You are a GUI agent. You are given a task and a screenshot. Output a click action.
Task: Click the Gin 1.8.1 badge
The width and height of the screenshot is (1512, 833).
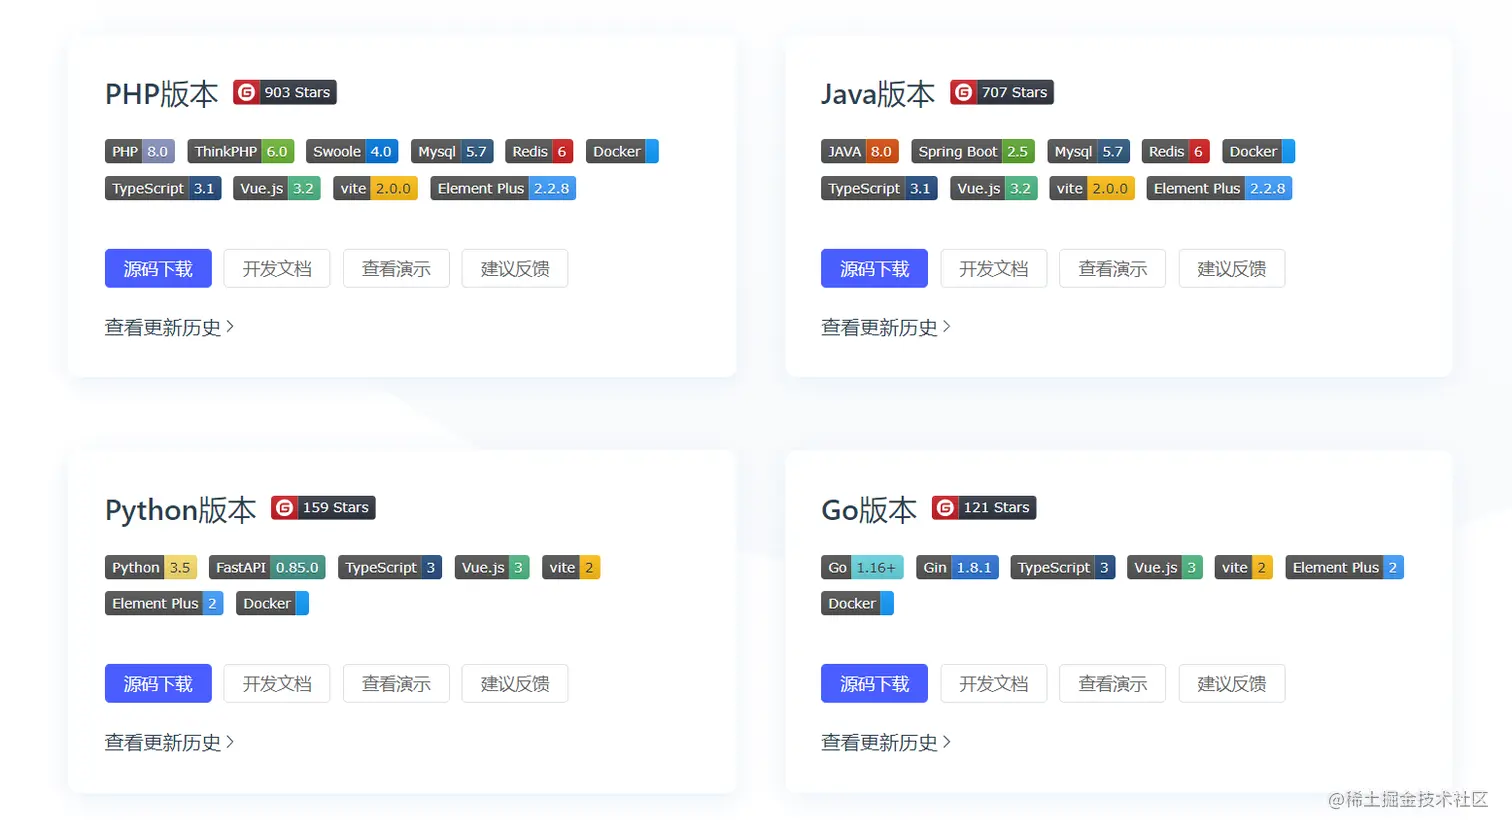(957, 567)
